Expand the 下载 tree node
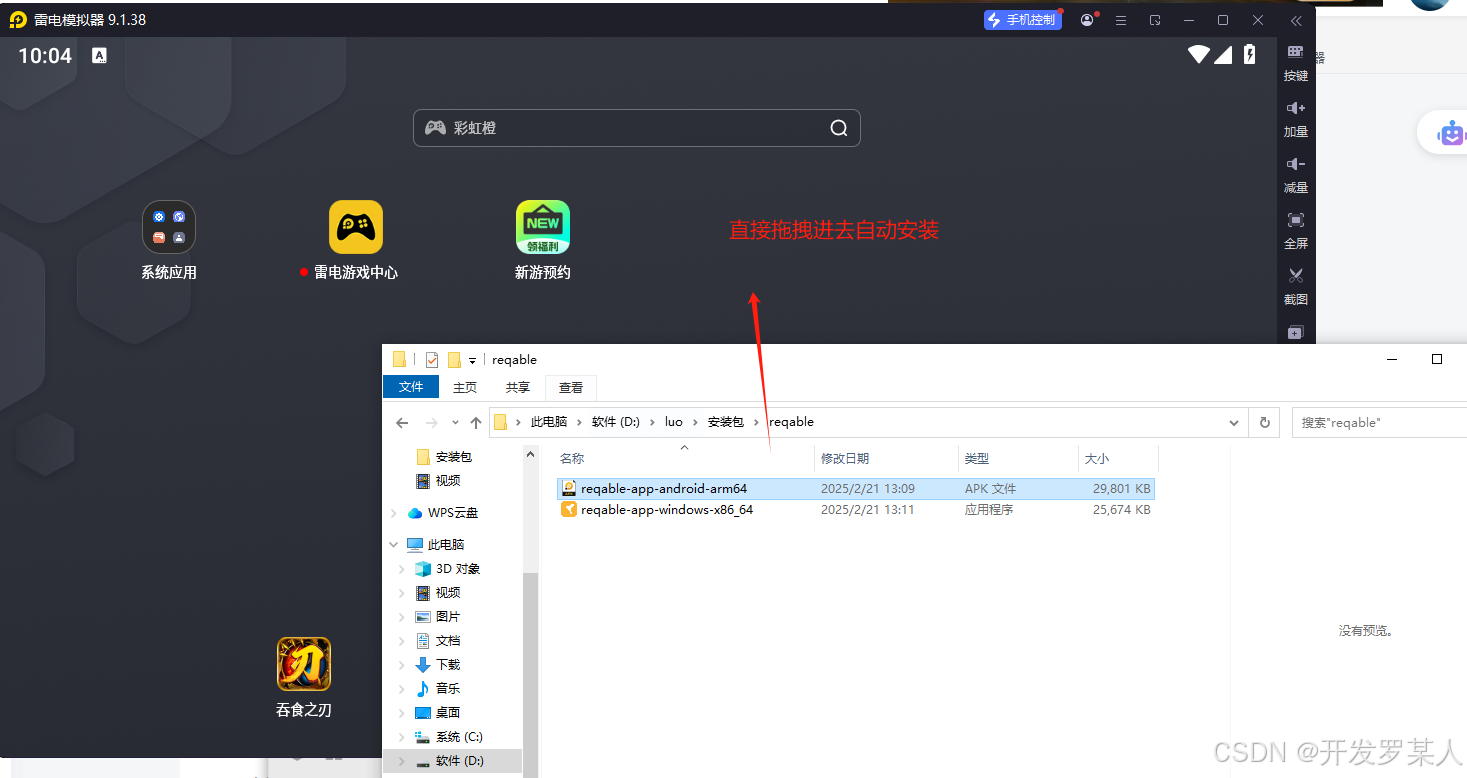Image resolution: width=1467 pixels, height=778 pixels. coord(402,665)
